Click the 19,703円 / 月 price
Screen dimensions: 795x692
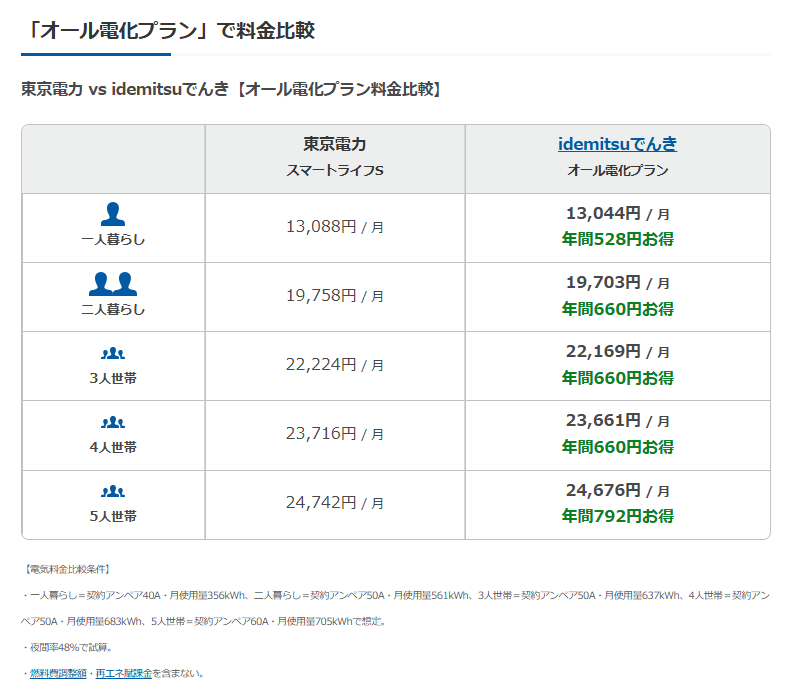coord(618,282)
